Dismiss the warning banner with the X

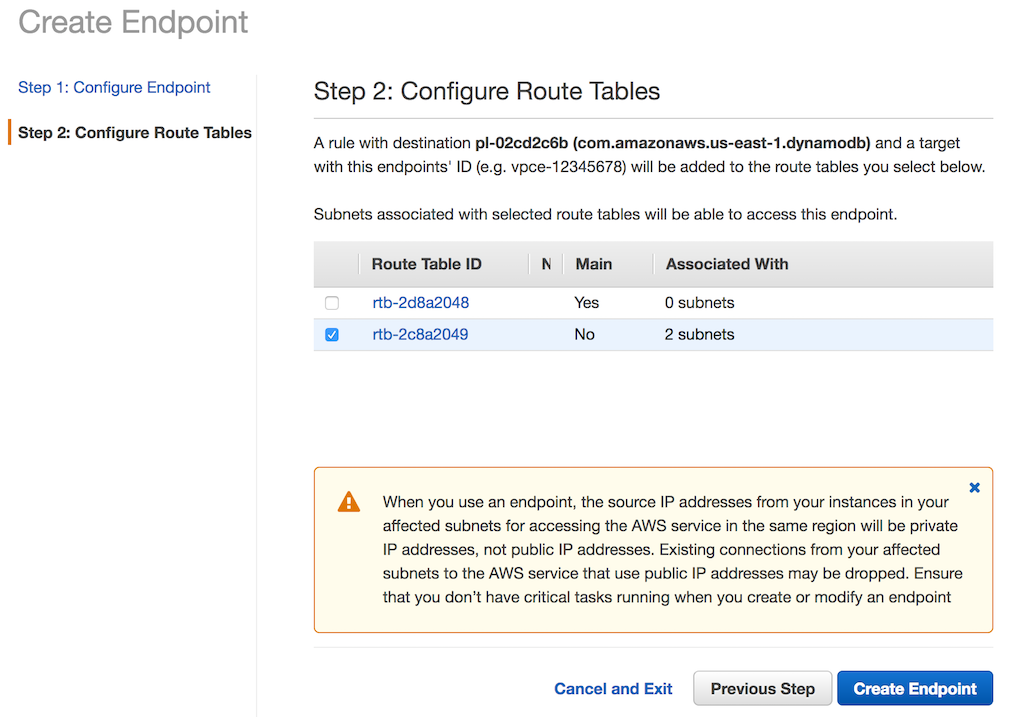[975, 488]
